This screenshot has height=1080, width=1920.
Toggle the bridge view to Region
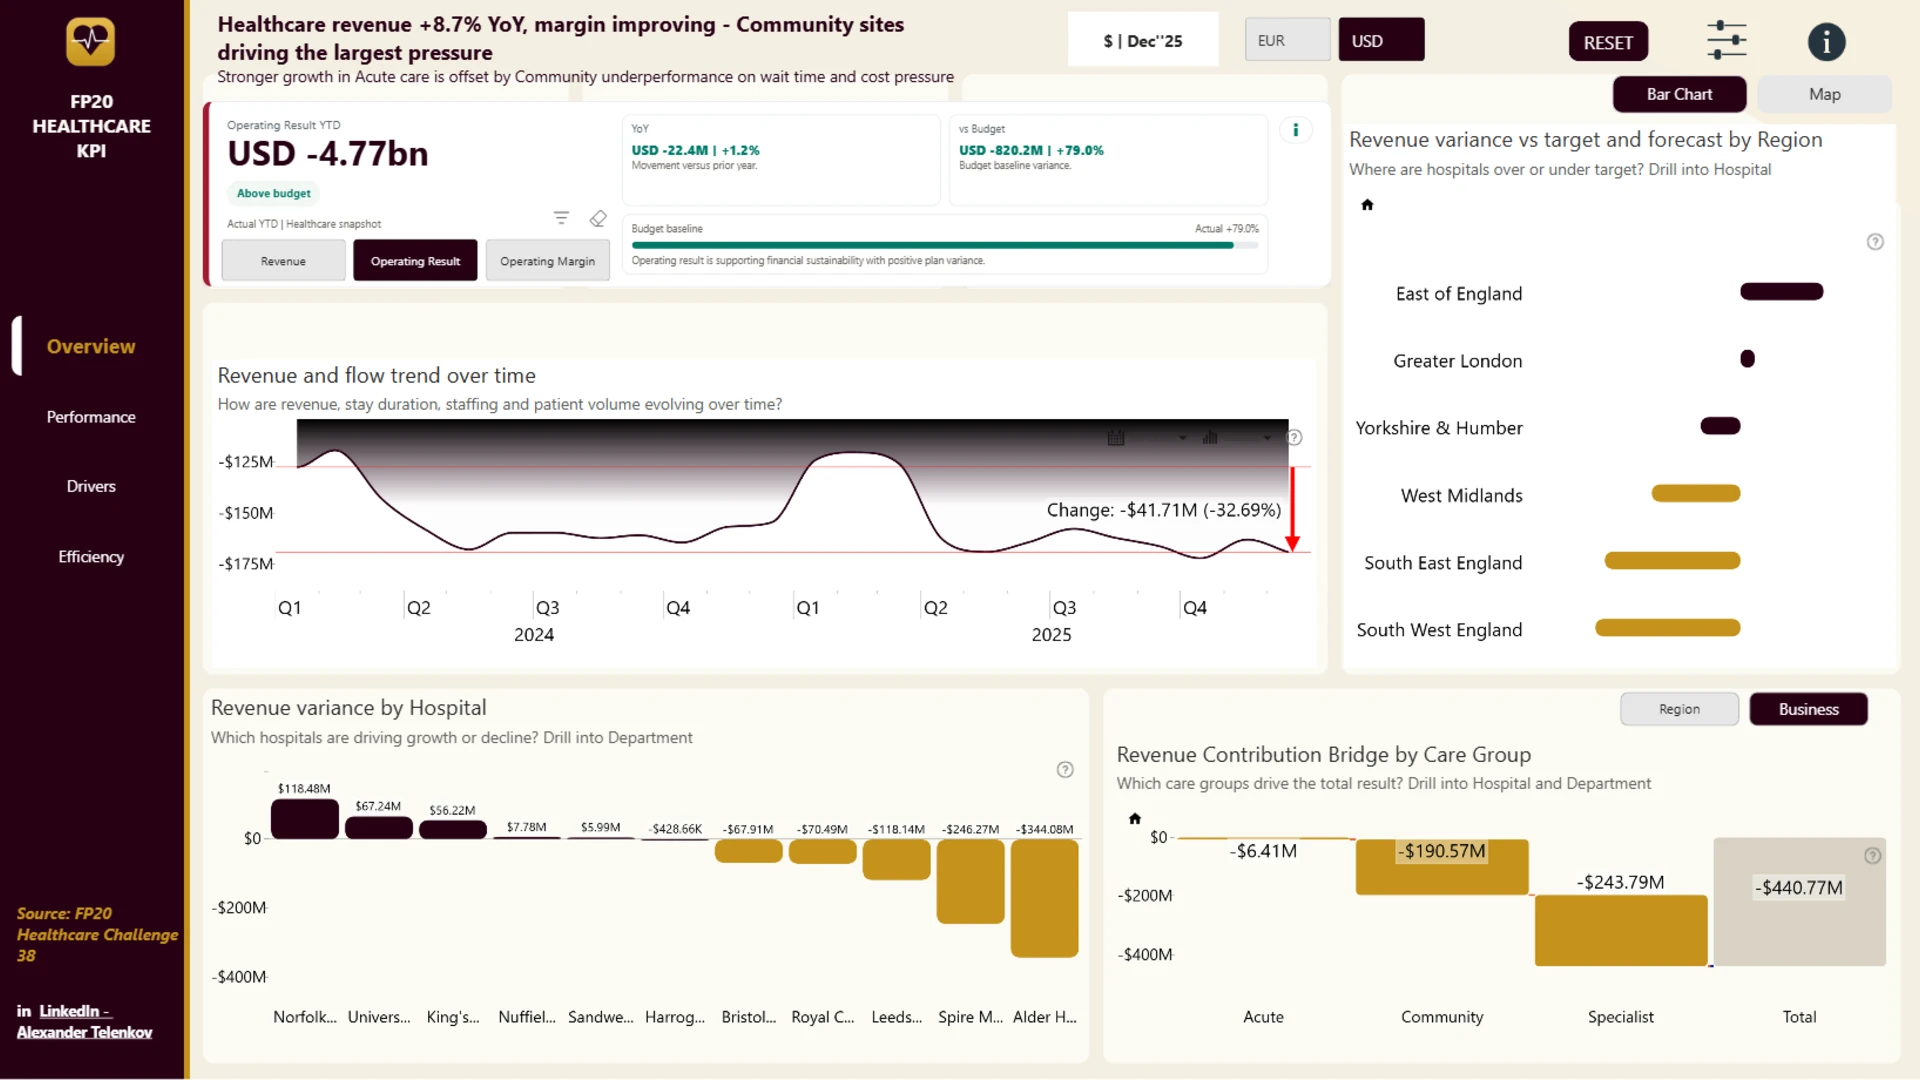pyautogui.click(x=1679, y=709)
